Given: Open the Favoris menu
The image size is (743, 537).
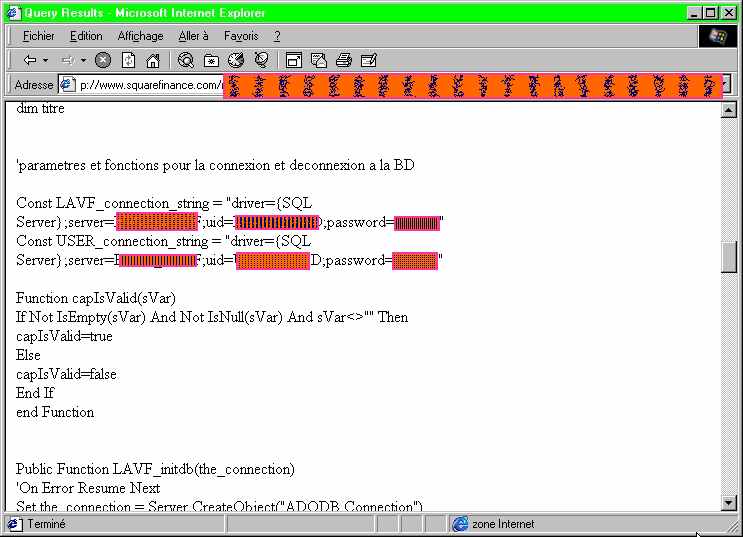Looking at the screenshot, I should [x=241, y=36].
